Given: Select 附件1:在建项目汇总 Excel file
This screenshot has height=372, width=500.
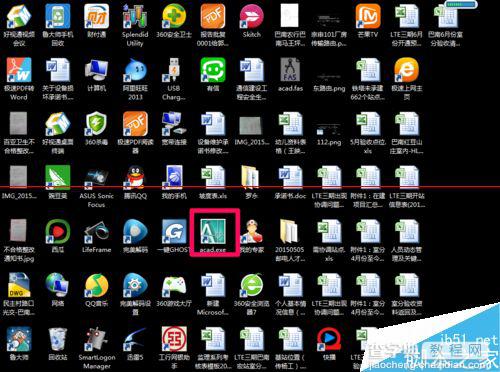Looking at the screenshot, I should tap(368, 177).
